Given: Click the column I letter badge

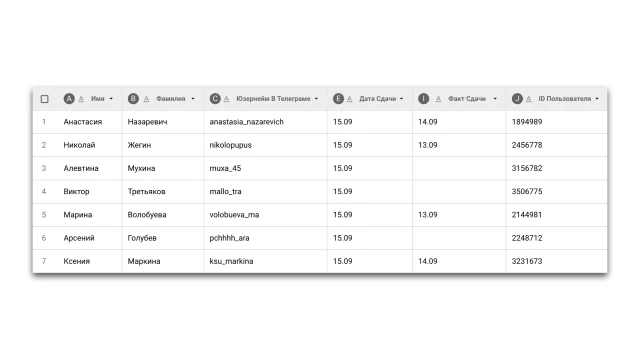Looking at the screenshot, I should [424, 99].
